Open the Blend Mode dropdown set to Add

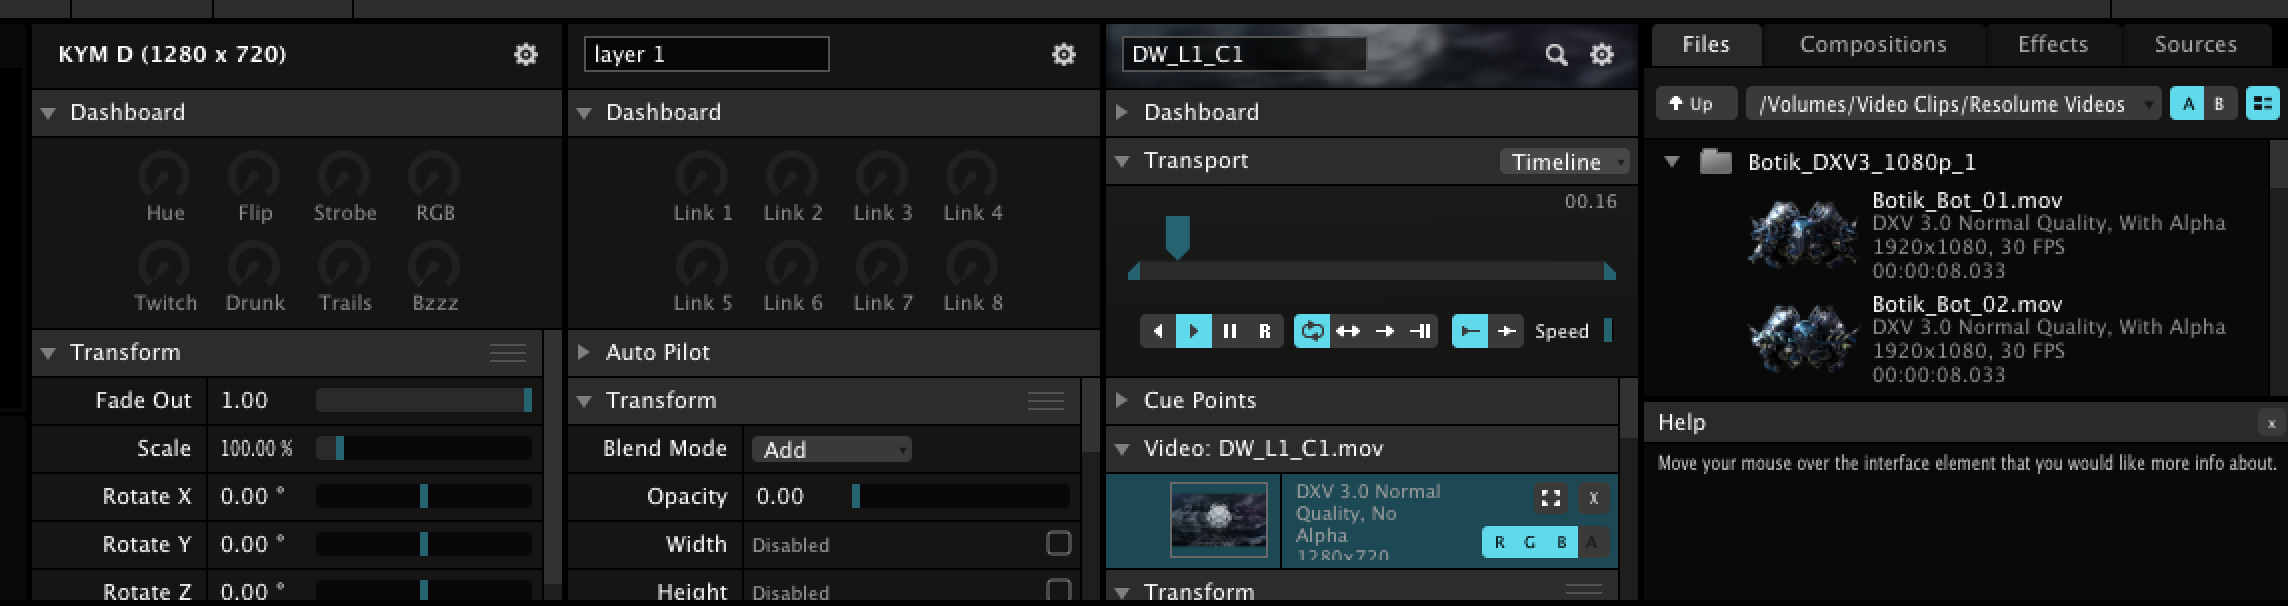[x=831, y=449]
